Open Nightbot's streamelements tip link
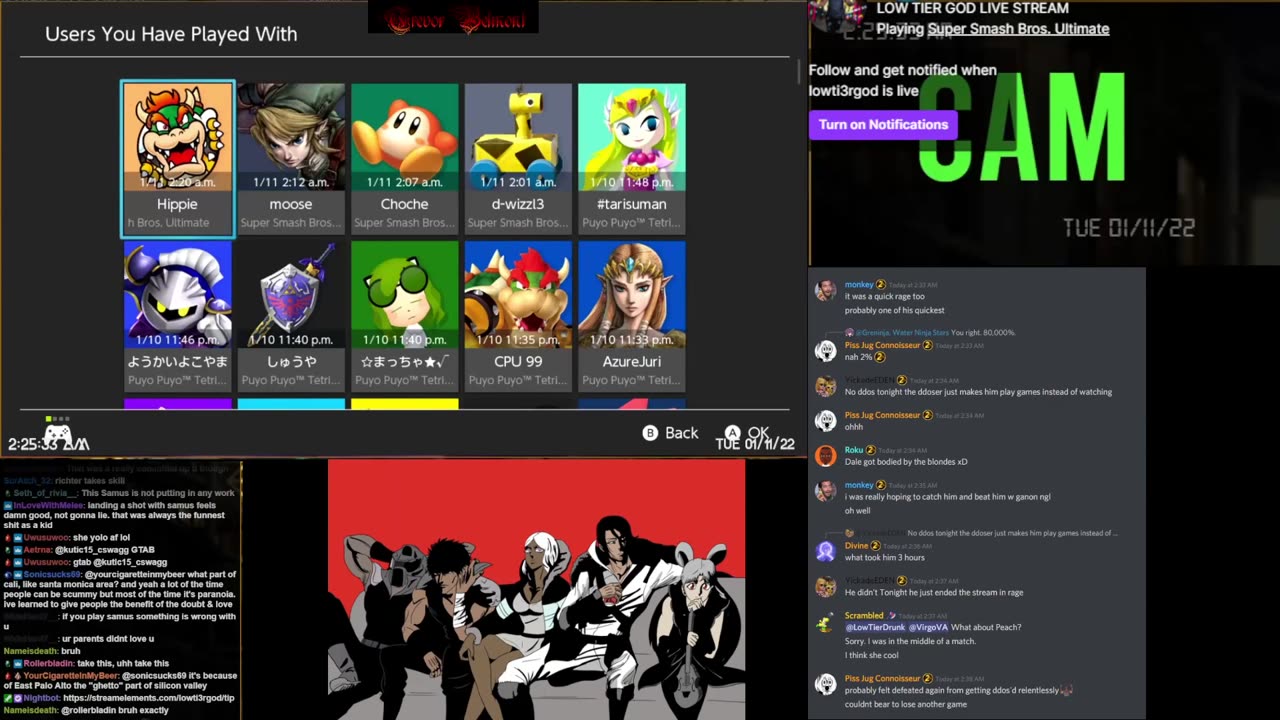The height and width of the screenshot is (720, 1280). tap(149, 698)
